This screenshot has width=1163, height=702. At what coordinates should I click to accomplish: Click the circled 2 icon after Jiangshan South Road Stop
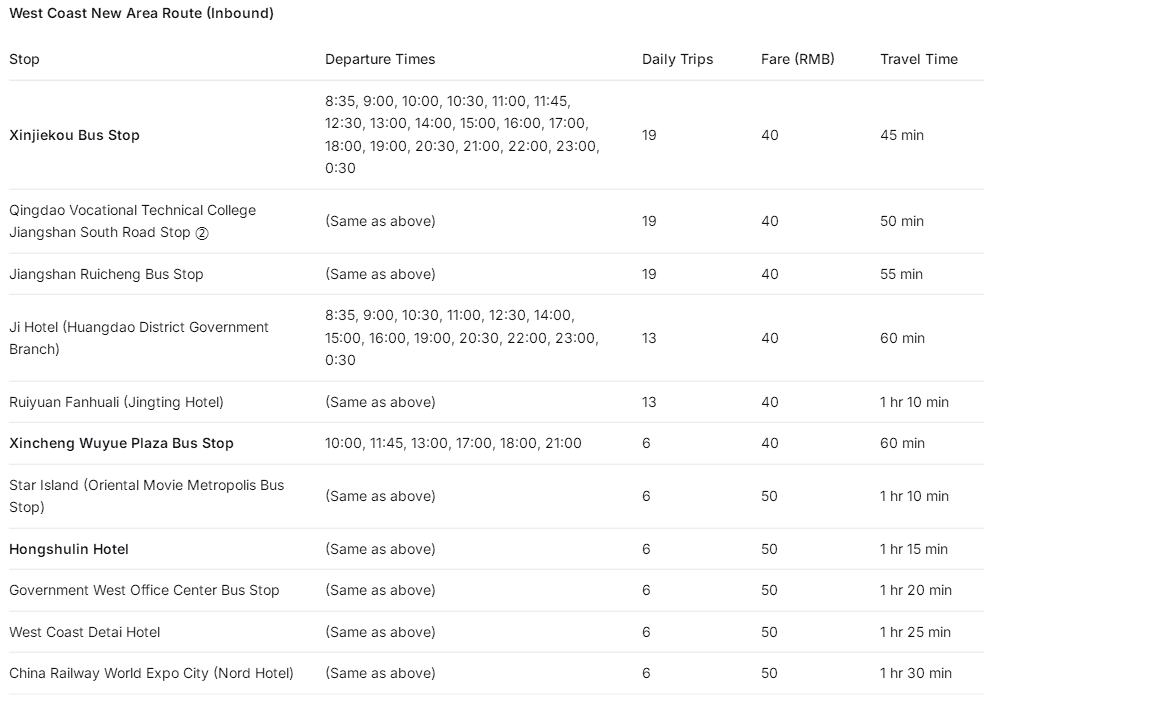202,233
